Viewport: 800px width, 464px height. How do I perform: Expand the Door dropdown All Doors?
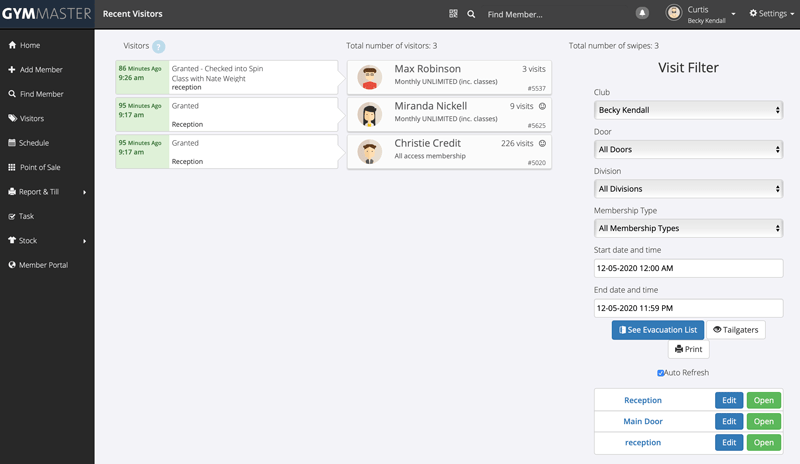pos(688,149)
